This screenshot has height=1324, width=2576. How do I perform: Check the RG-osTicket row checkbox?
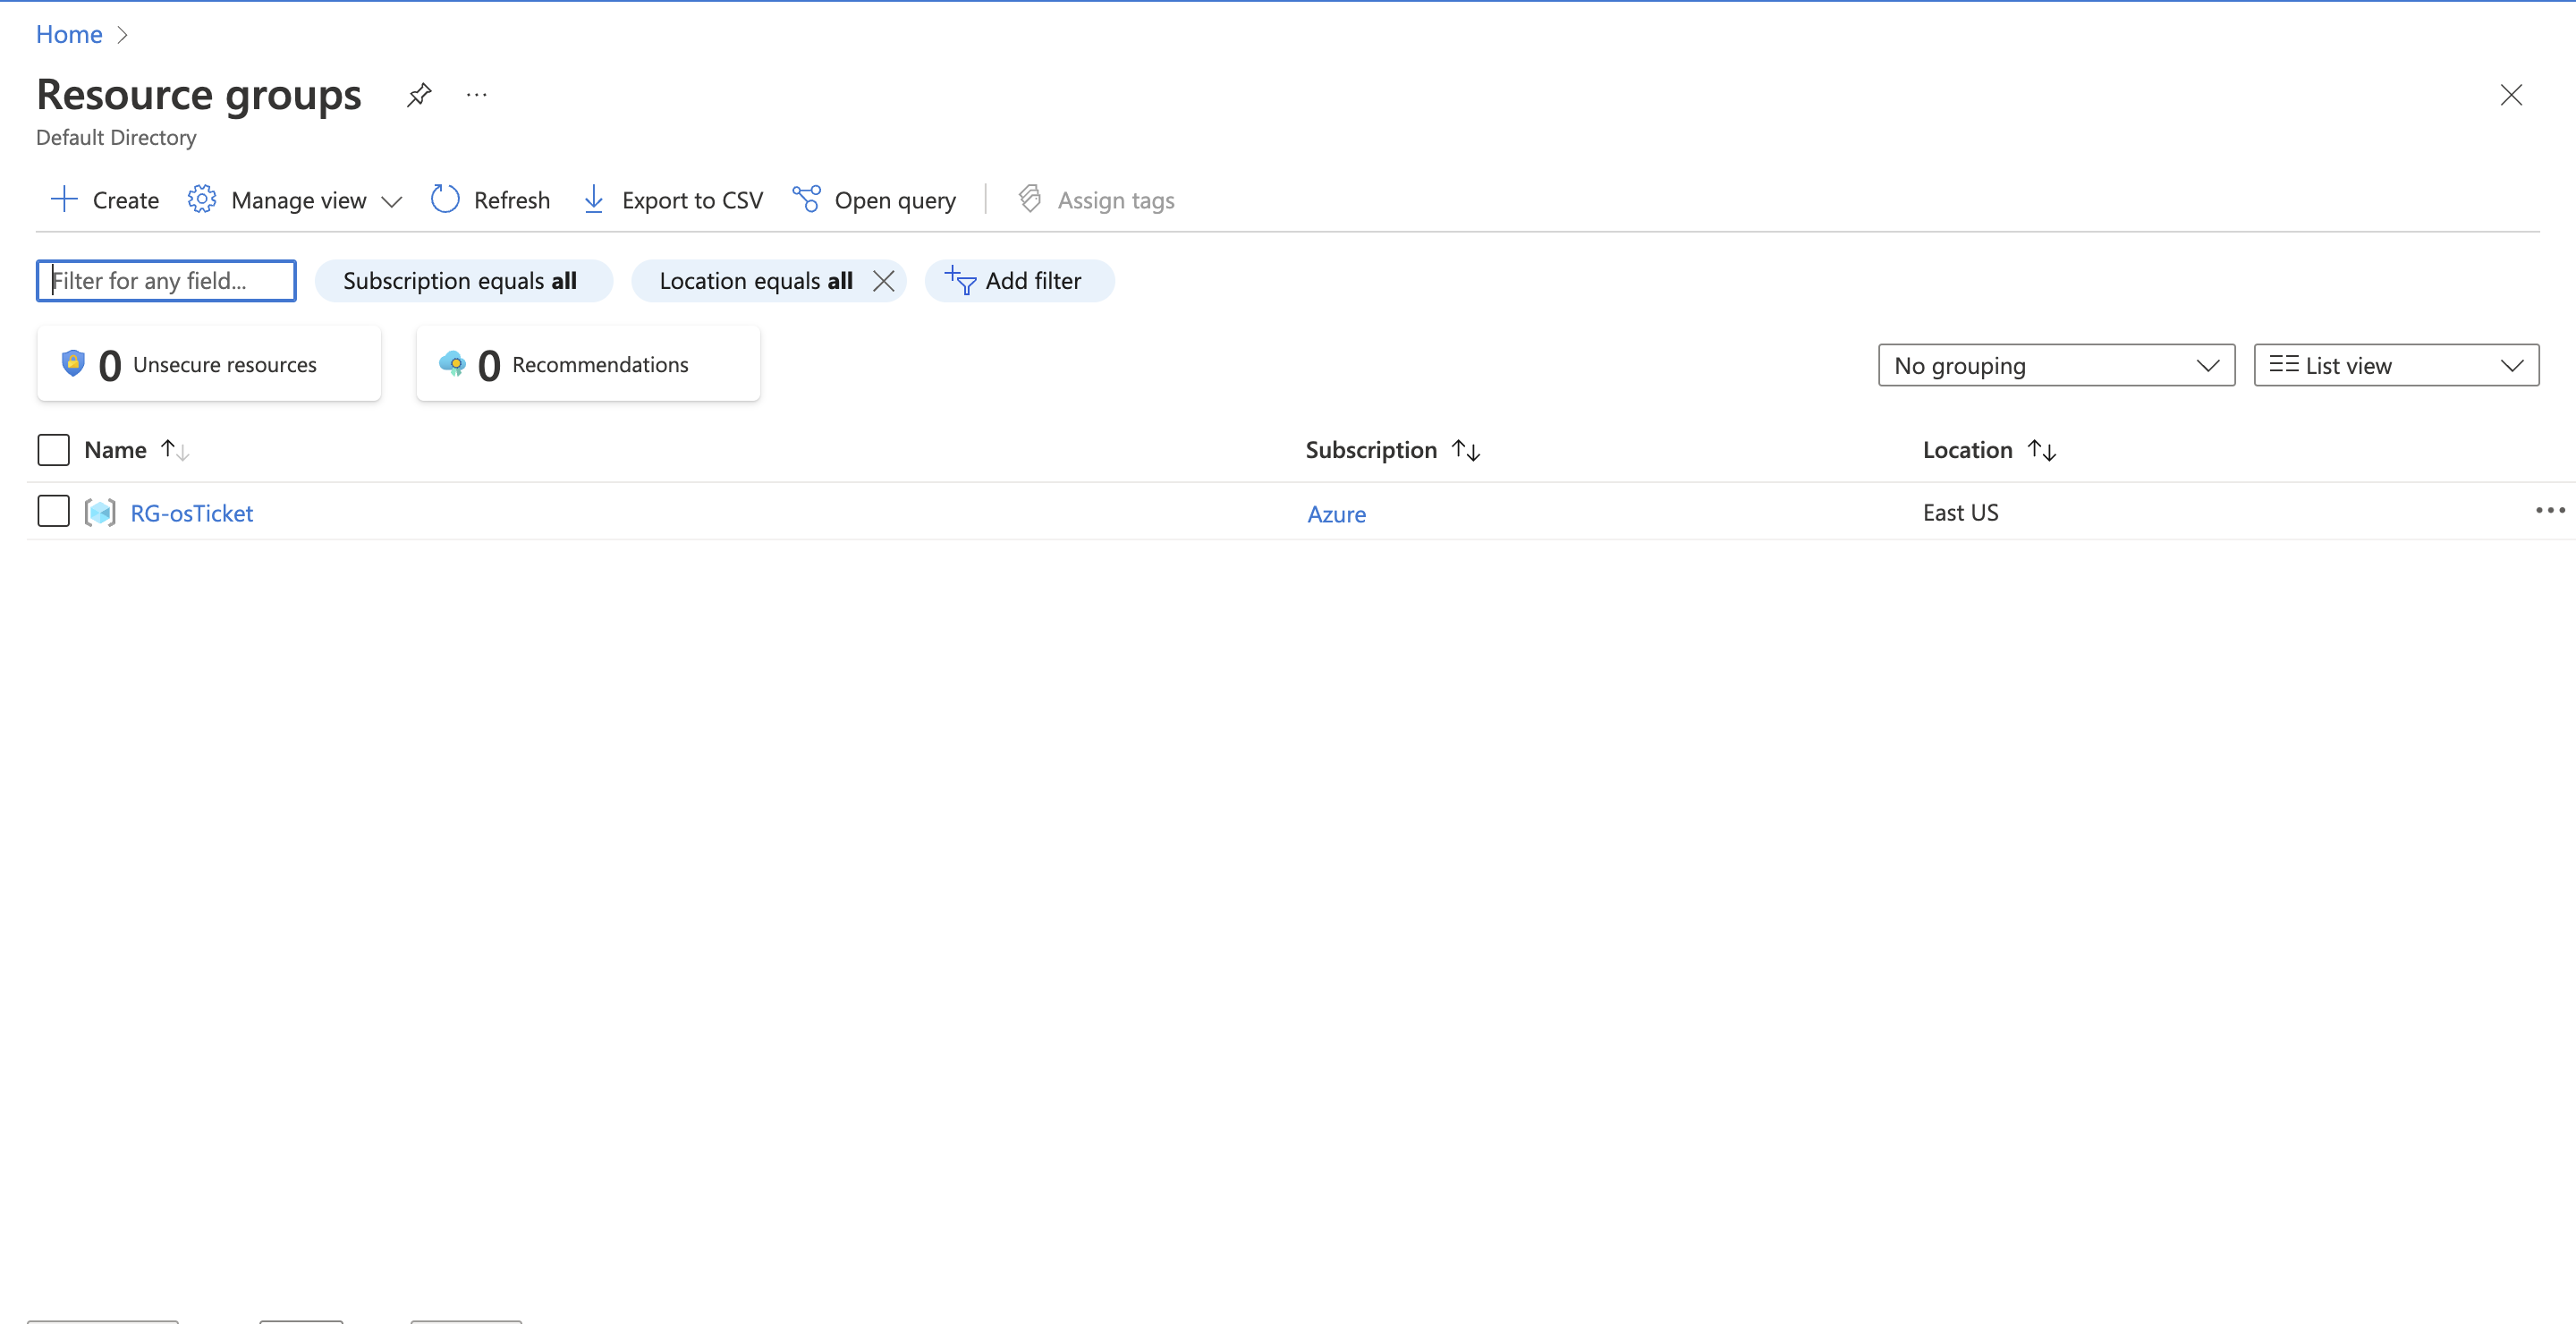tap(53, 511)
